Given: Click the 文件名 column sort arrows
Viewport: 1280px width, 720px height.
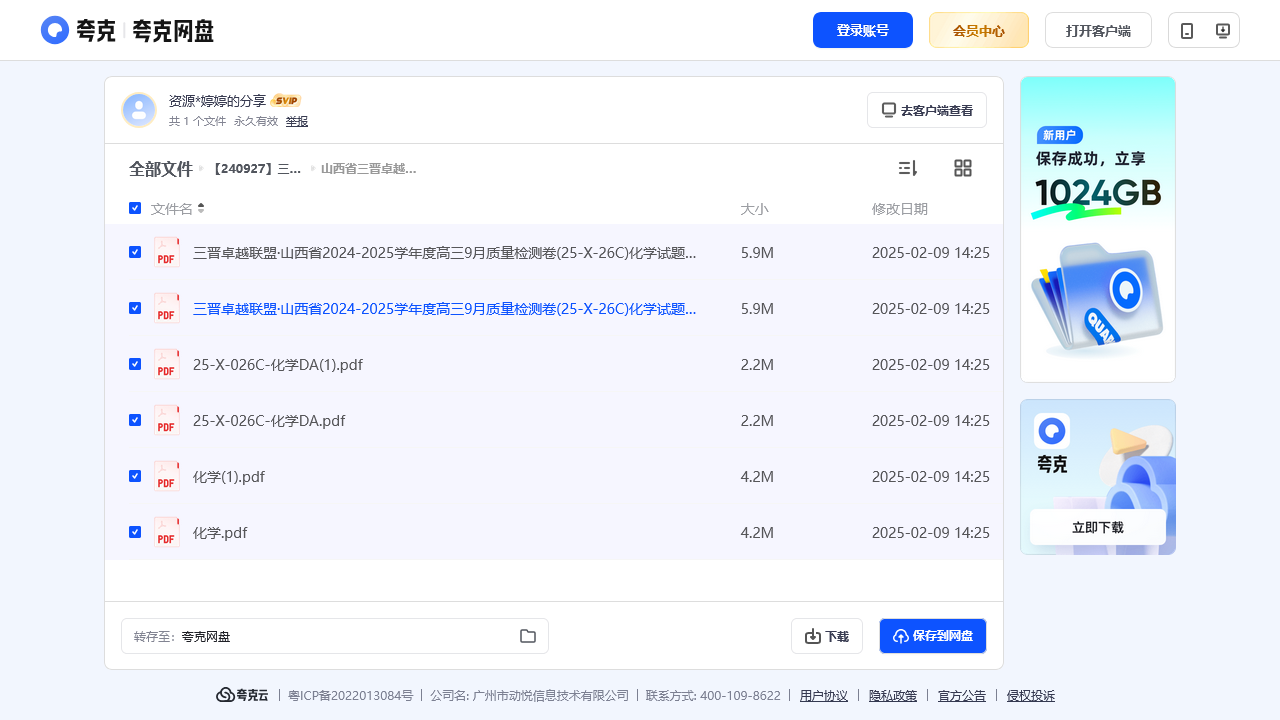Looking at the screenshot, I should pyautogui.click(x=201, y=208).
